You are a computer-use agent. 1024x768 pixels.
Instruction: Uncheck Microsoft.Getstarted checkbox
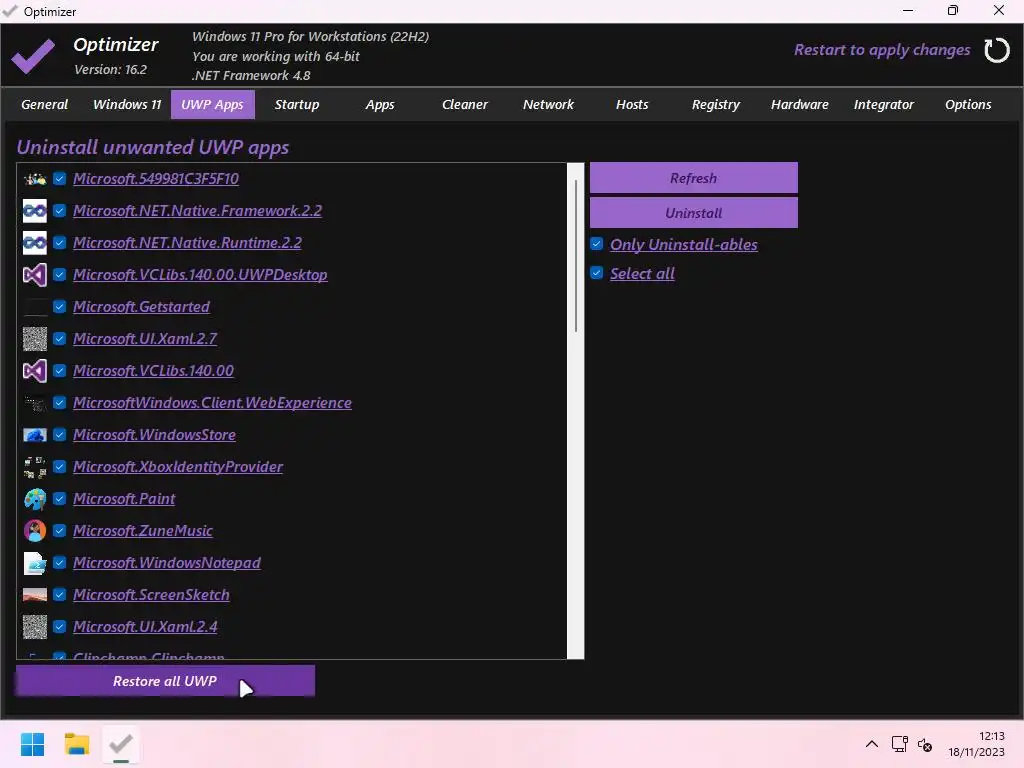59,306
